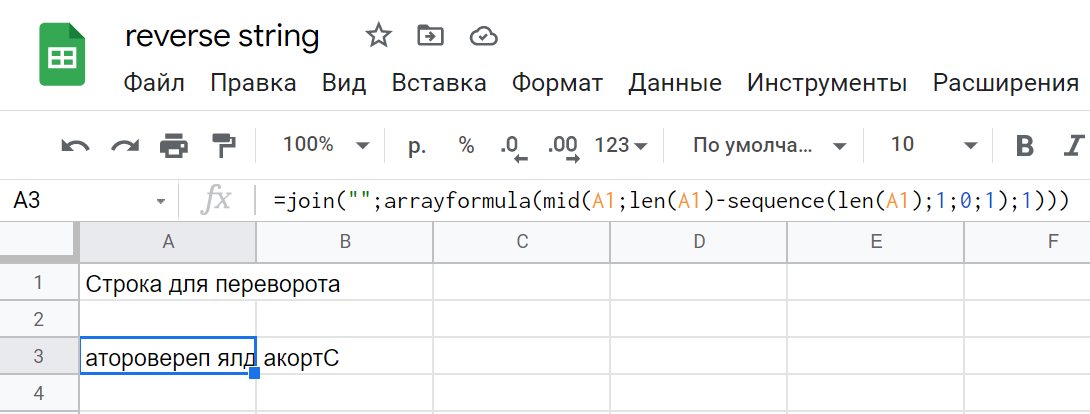This screenshot has height=414, width=1090.
Task: Print the spreadsheet via printer icon
Action: (174, 146)
